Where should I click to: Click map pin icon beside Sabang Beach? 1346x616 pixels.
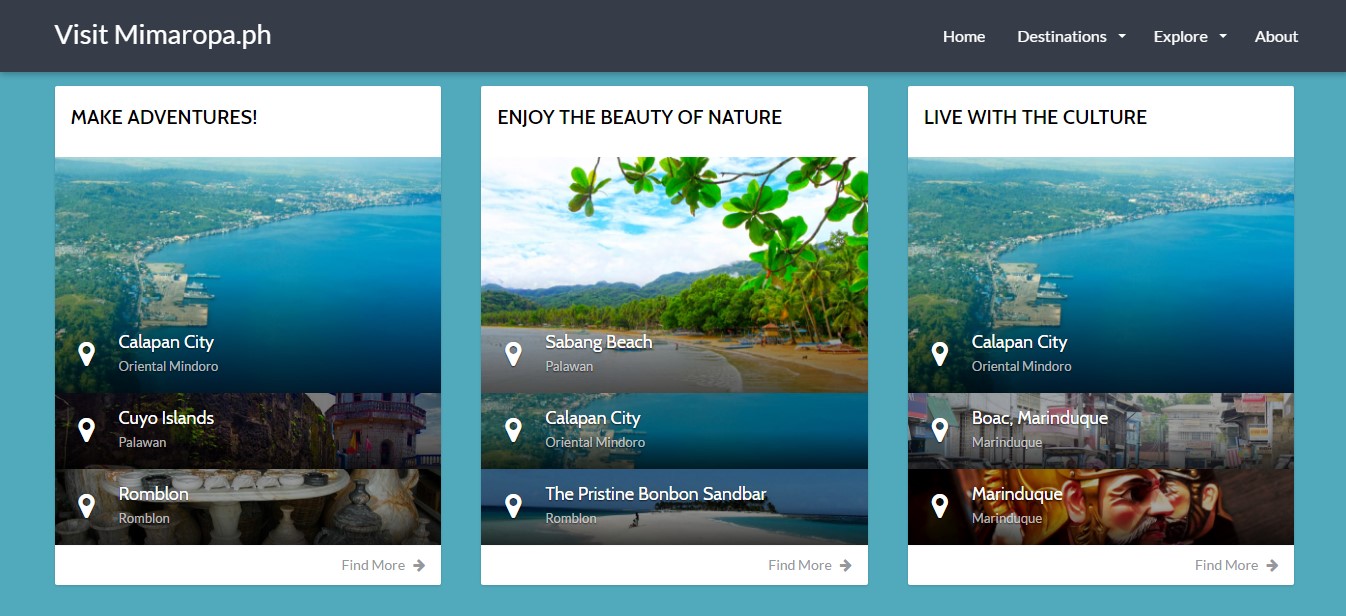513,354
